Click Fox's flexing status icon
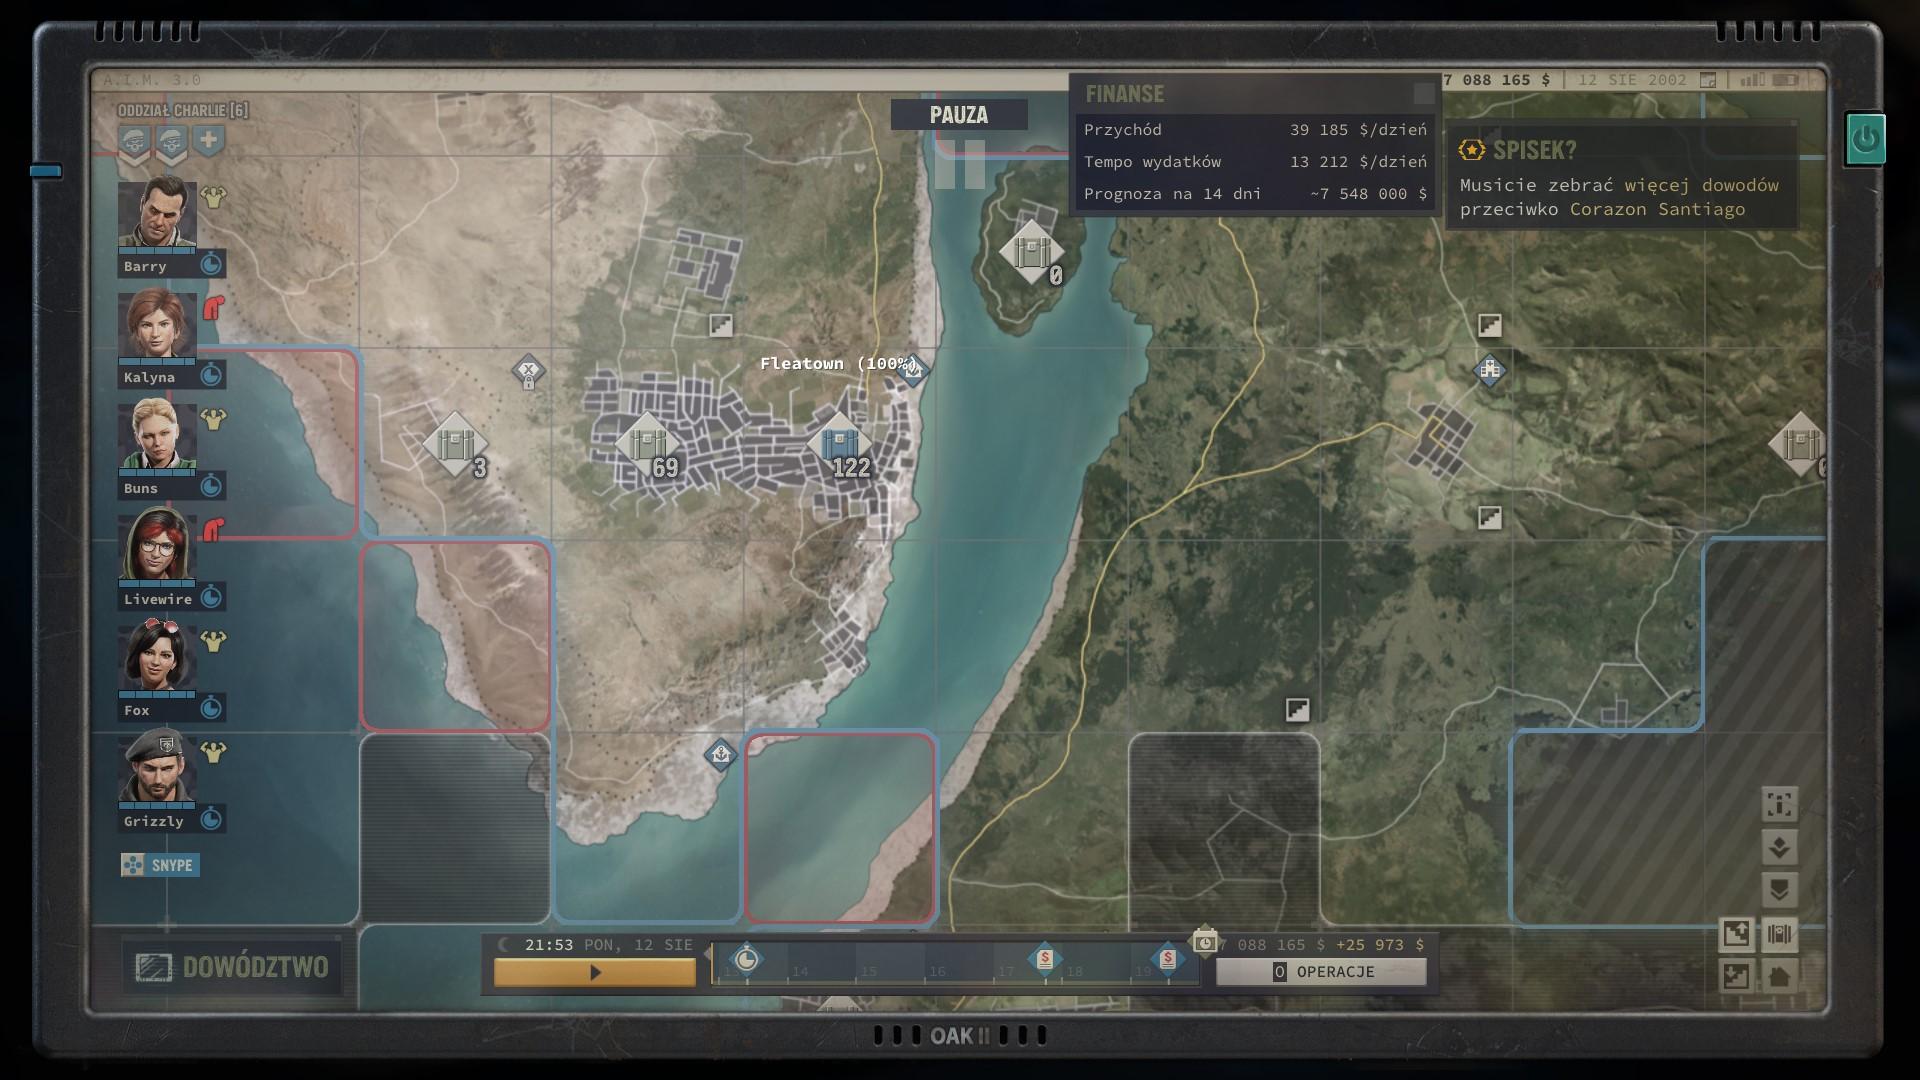1920x1080 pixels. click(x=213, y=641)
